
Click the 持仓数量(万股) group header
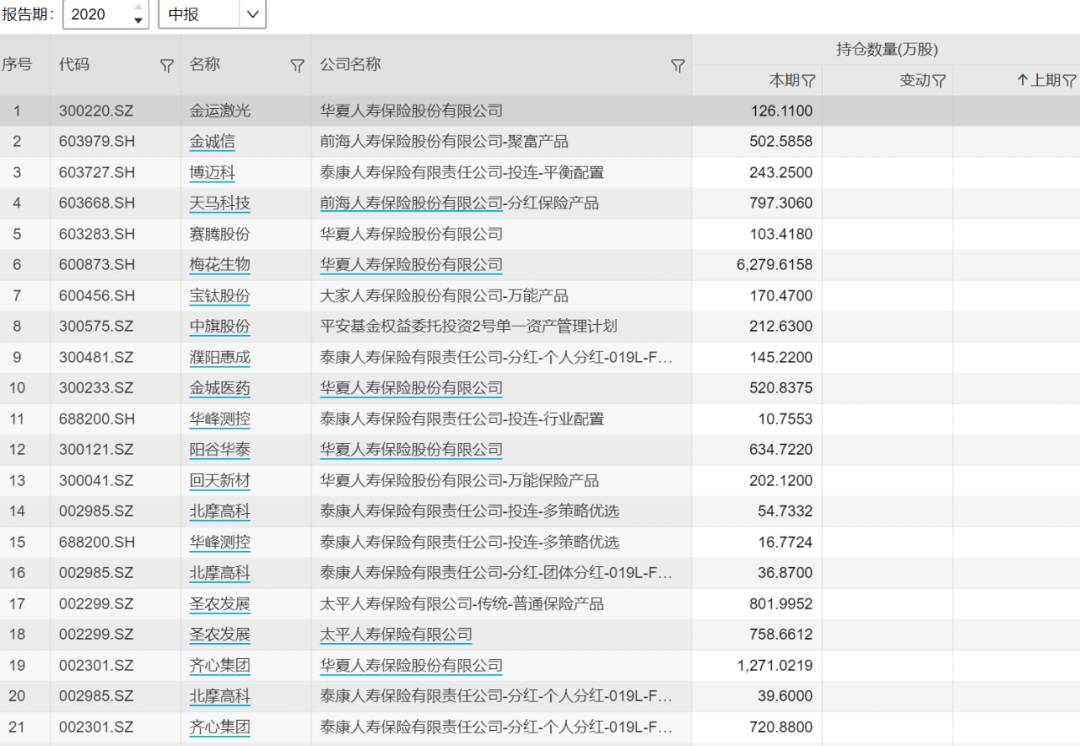(x=886, y=50)
